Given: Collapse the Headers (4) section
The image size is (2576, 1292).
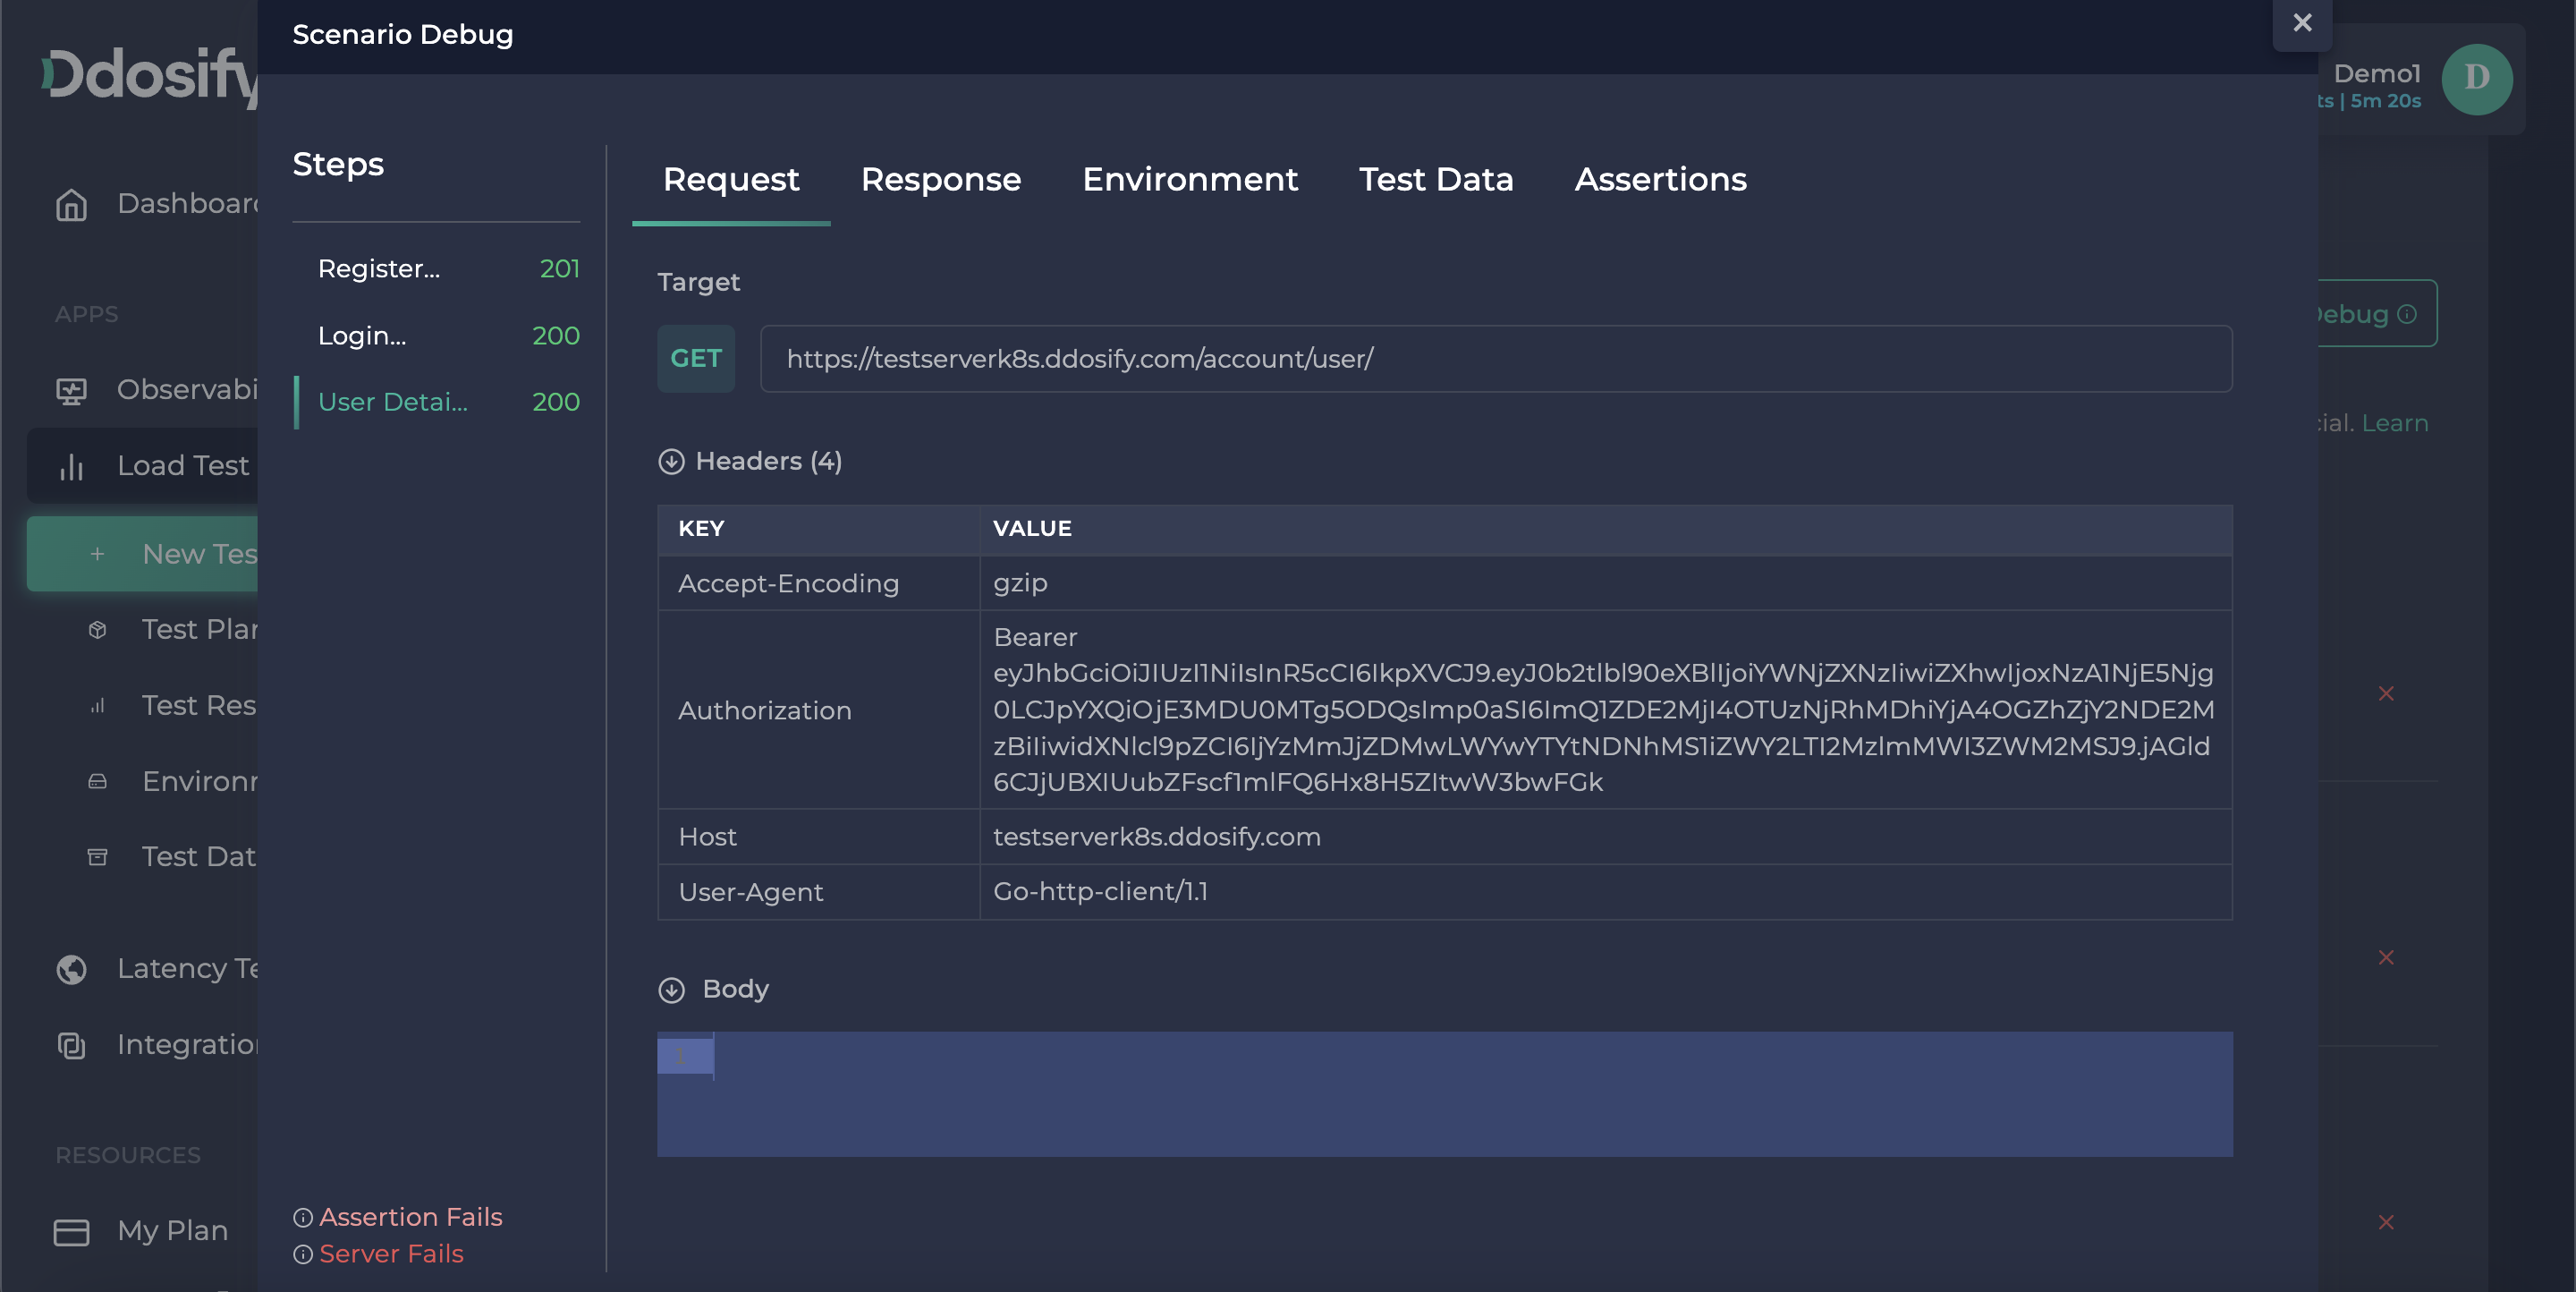Looking at the screenshot, I should click(x=672, y=461).
